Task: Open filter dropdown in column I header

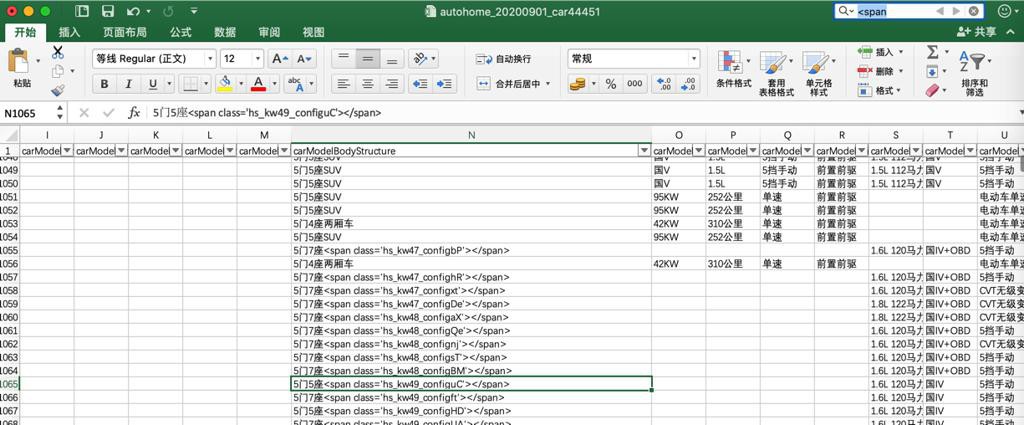Action: pyautogui.click(x=67, y=151)
